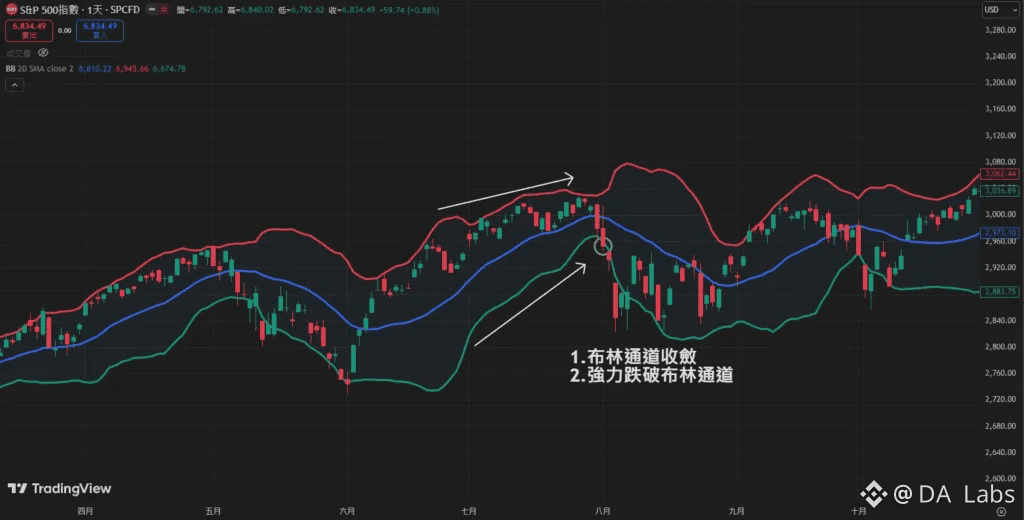Open the USD currency dropdown
This screenshot has height=520, width=1024.
[1000, 10]
